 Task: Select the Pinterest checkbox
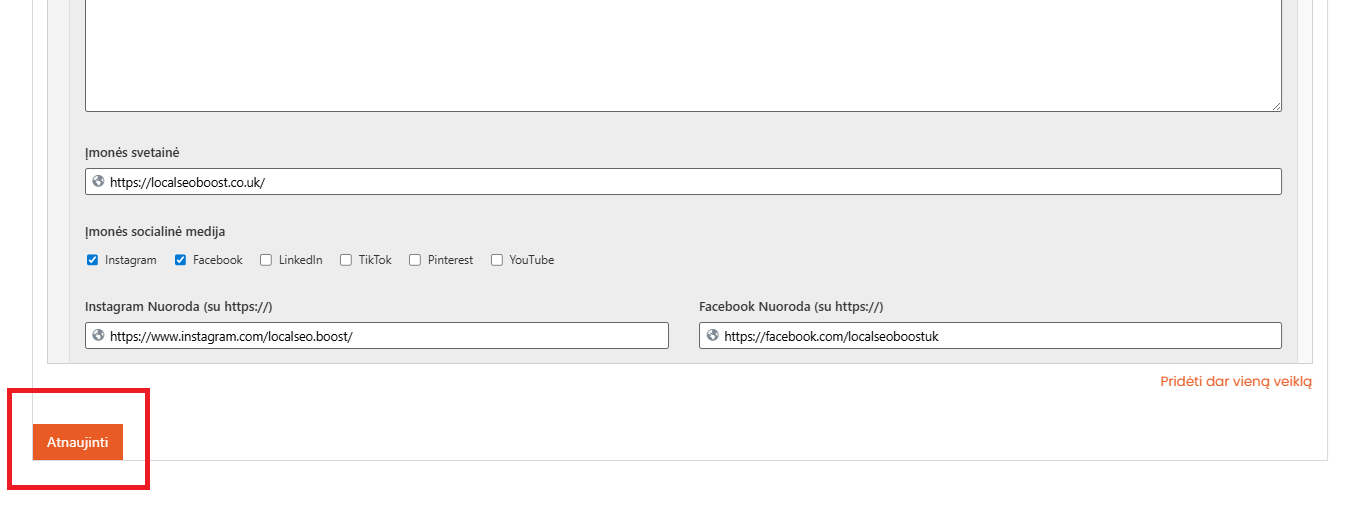(x=415, y=260)
